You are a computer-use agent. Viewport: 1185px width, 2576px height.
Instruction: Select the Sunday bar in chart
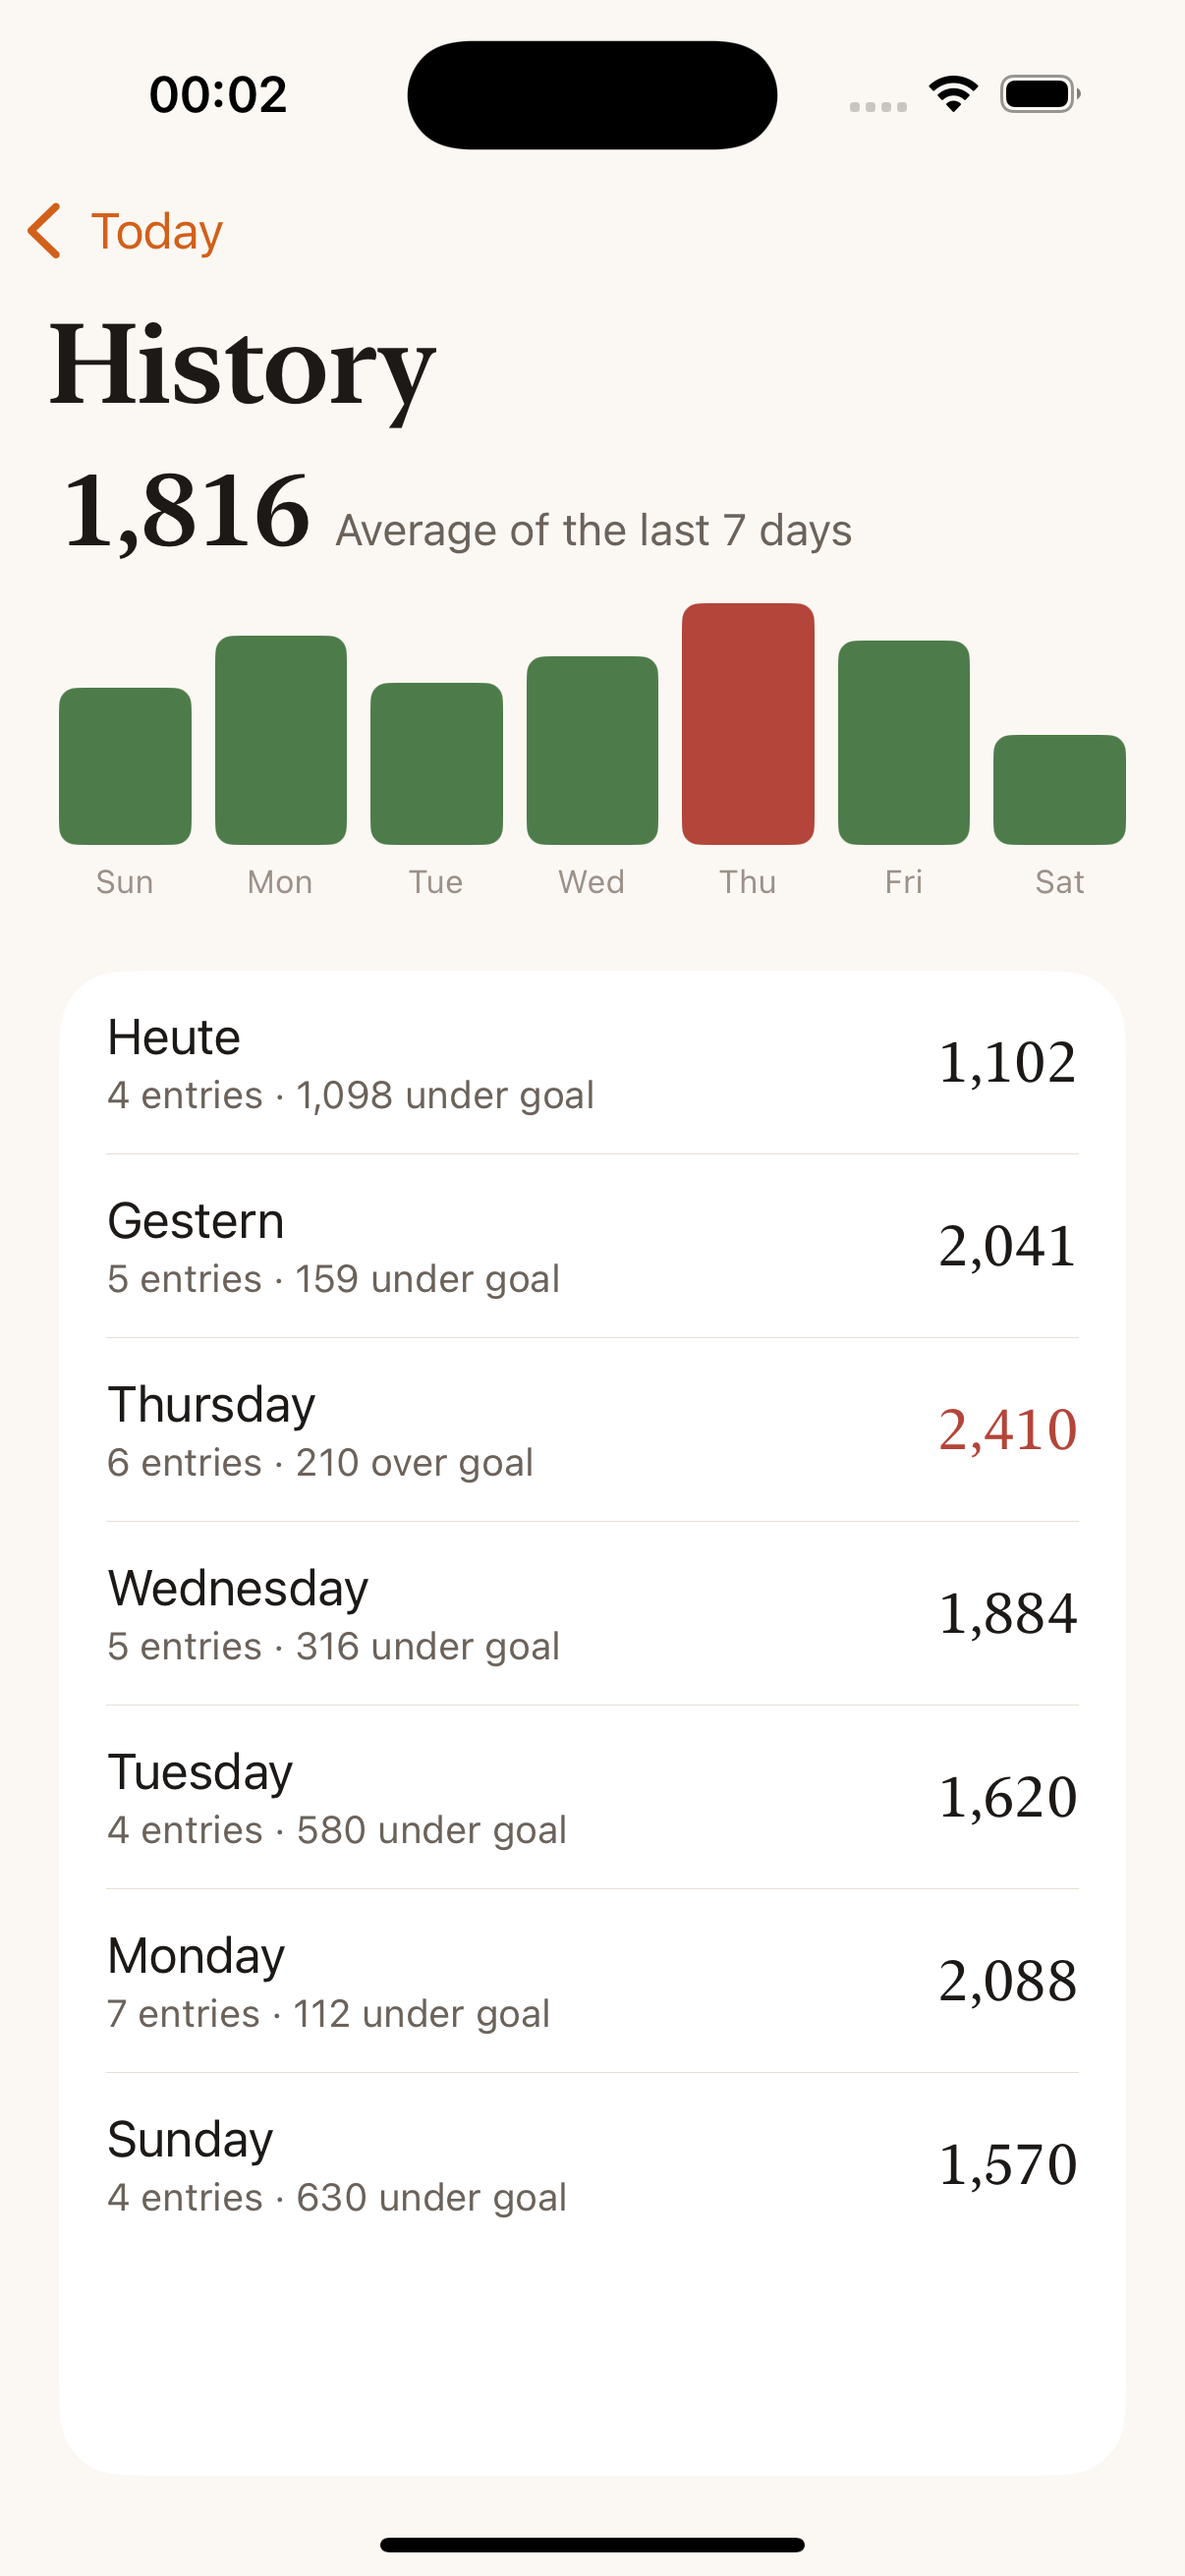[125, 766]
